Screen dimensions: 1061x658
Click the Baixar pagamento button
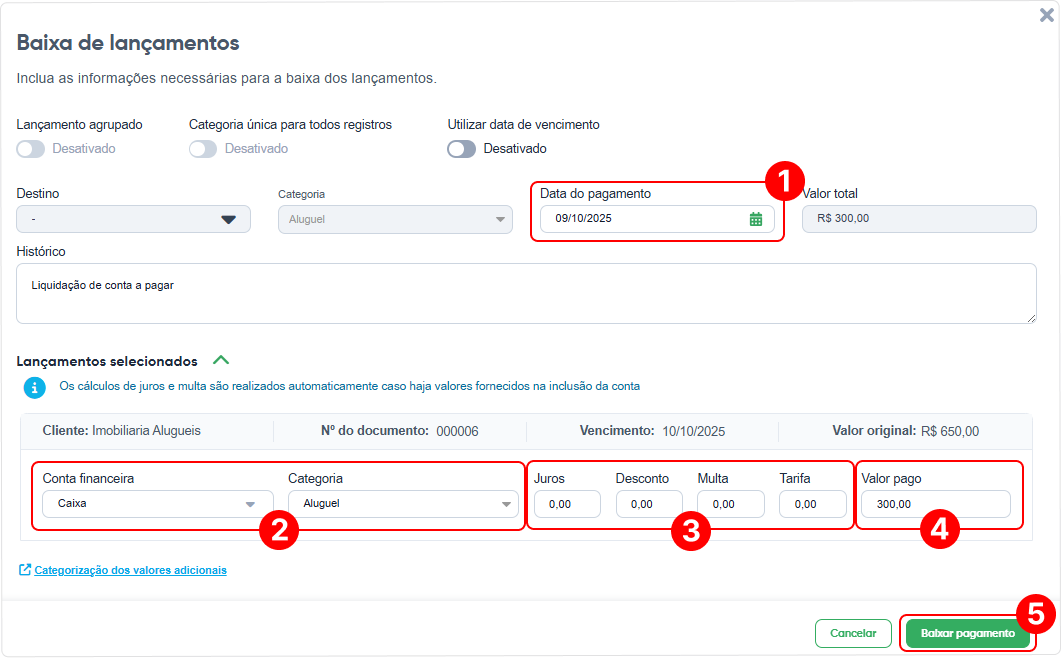coord(968,634)
